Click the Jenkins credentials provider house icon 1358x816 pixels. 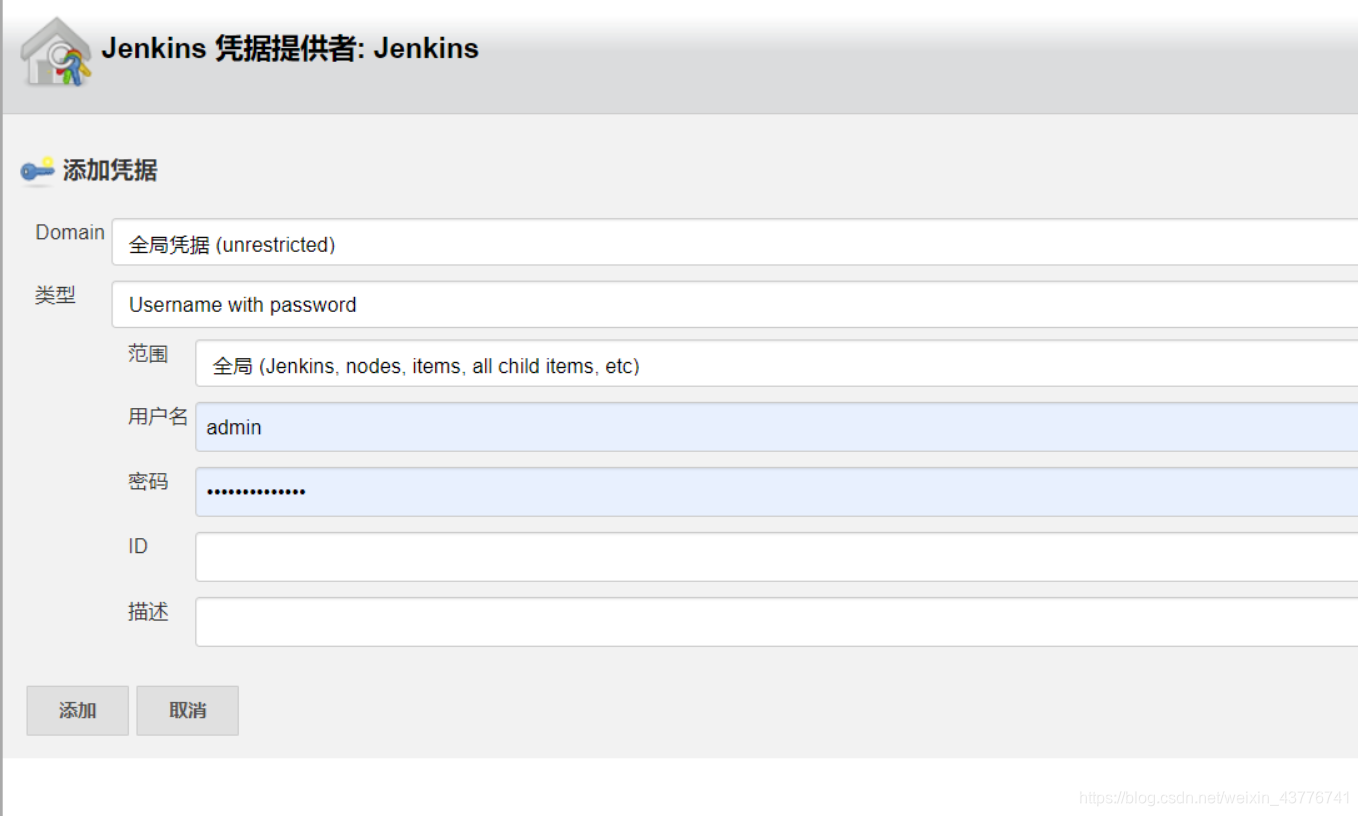pyautogui.click(x=56, y=52)
